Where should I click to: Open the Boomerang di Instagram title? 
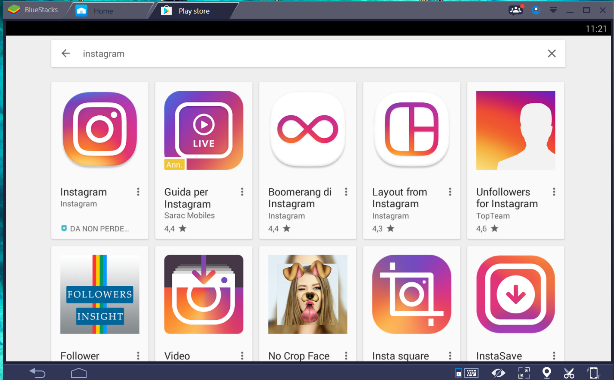pos(300,198)
